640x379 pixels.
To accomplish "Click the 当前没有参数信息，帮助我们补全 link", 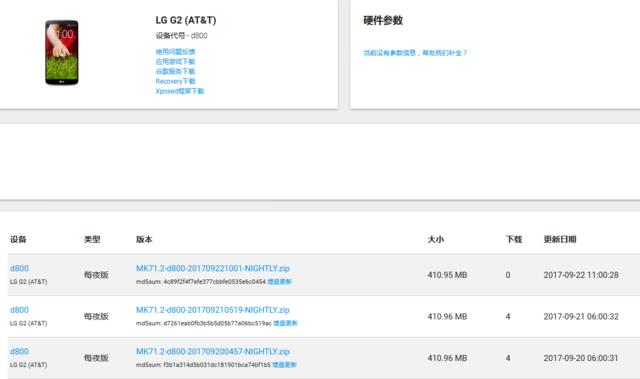I will (x=415, y=53).
